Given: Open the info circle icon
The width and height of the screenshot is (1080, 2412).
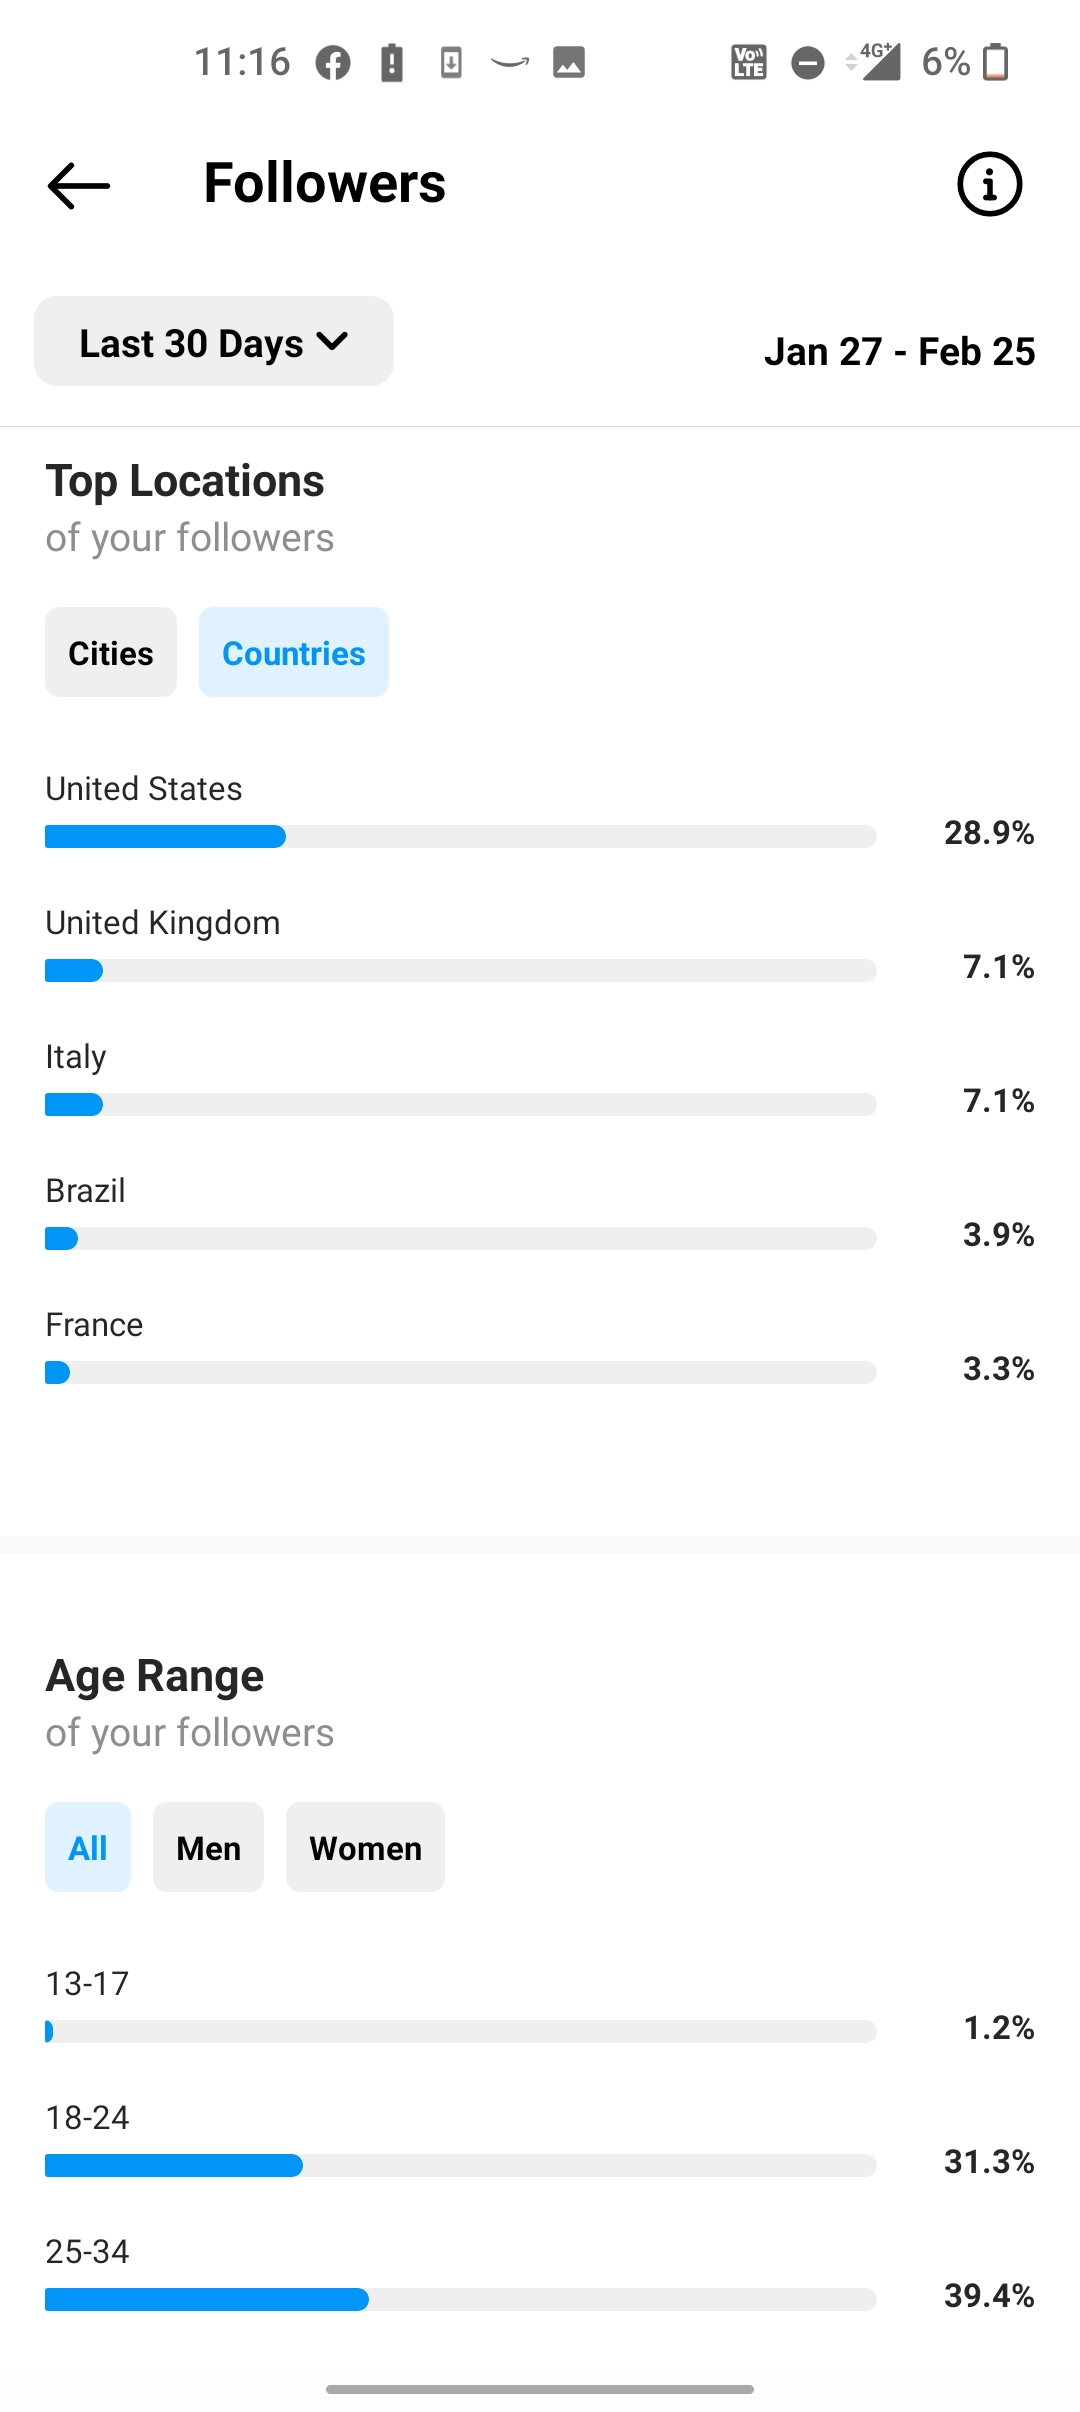Looking at the screenshot, I should tap(989, 184).
